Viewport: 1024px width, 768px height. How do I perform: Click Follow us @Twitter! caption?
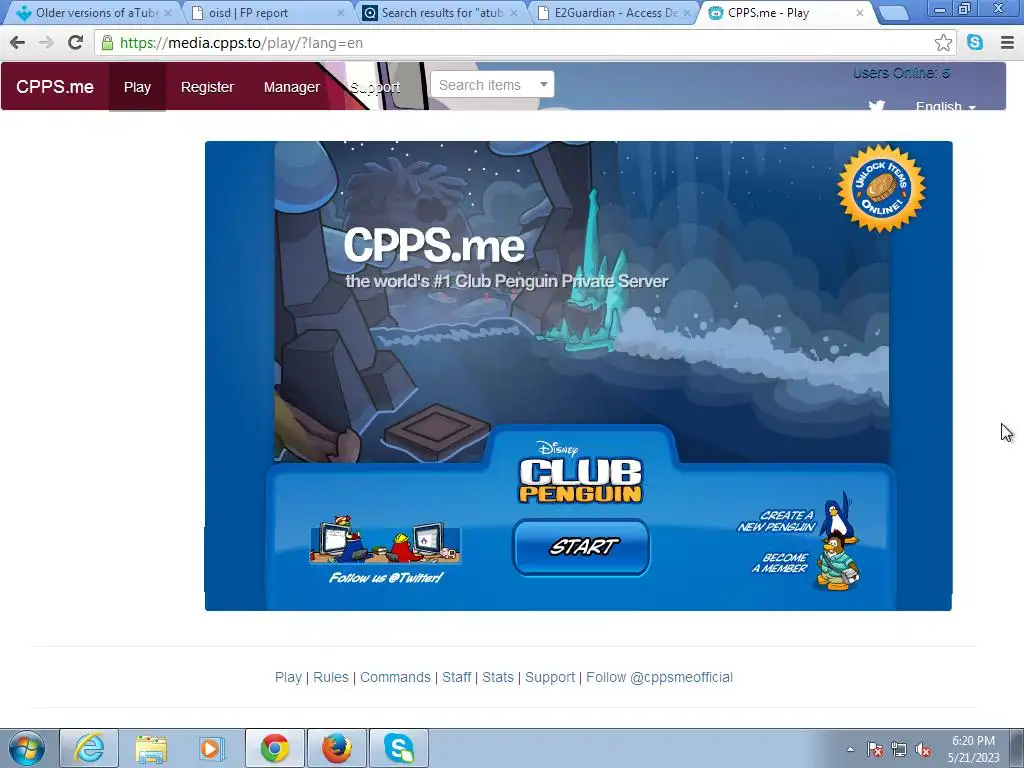tap(386, 577)
